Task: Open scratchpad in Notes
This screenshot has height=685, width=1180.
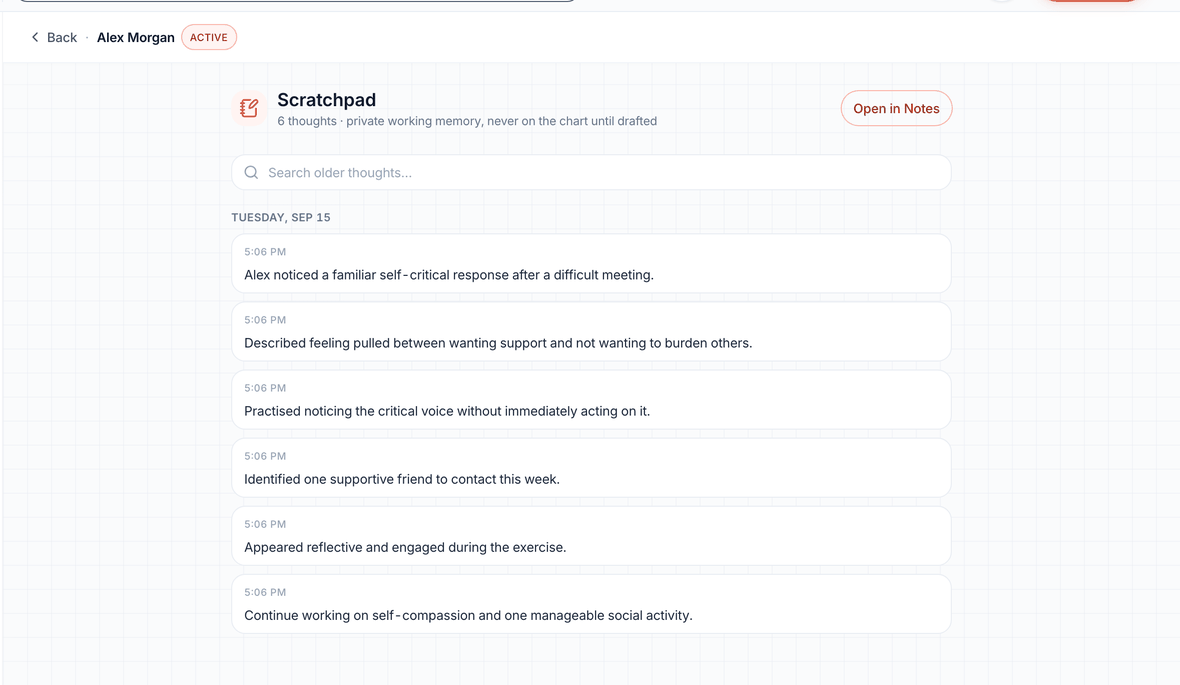Action: pyautogui.click(x=896, y=108)
